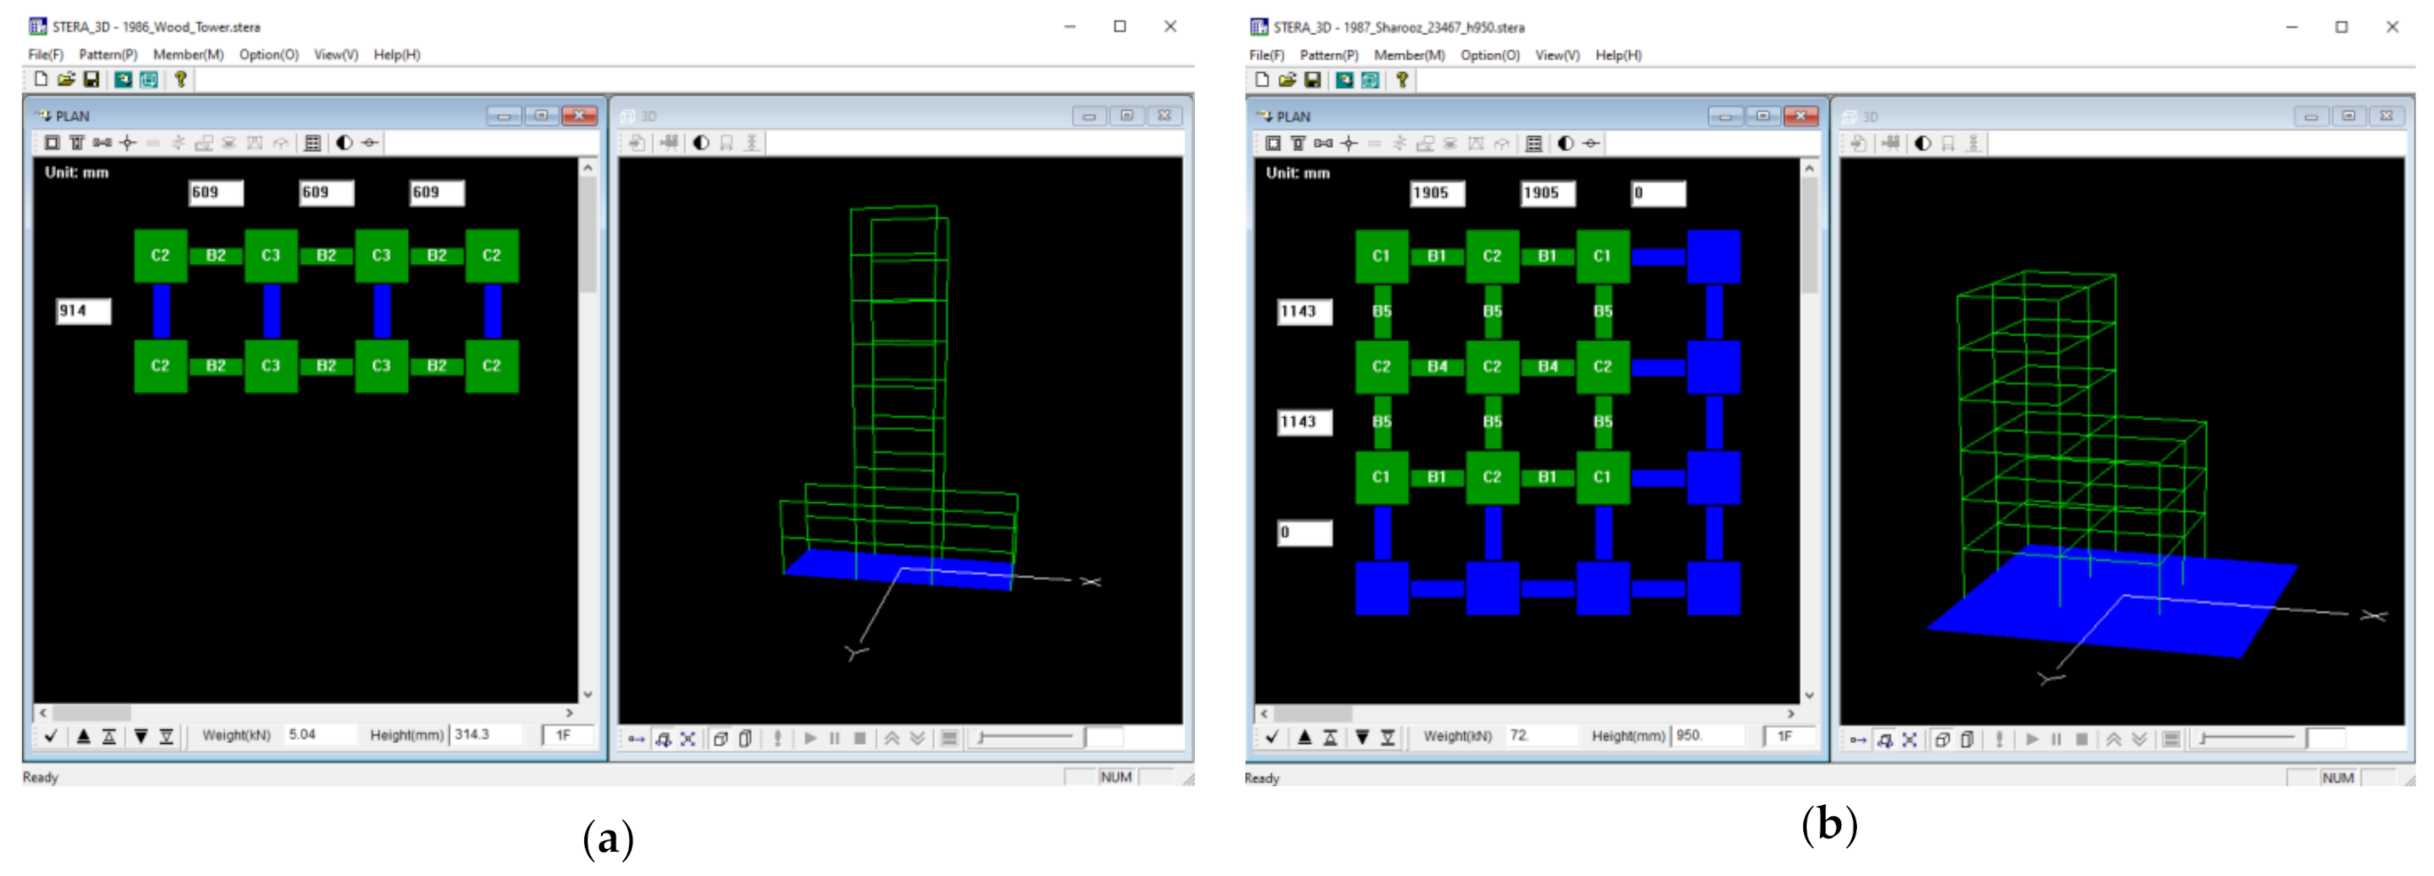Click the table/grid icon in Sharooz's PLAN toolbar
The height and width of the screenshot is (876, 2434).
pyautogui.click(x=1534, y=144)
